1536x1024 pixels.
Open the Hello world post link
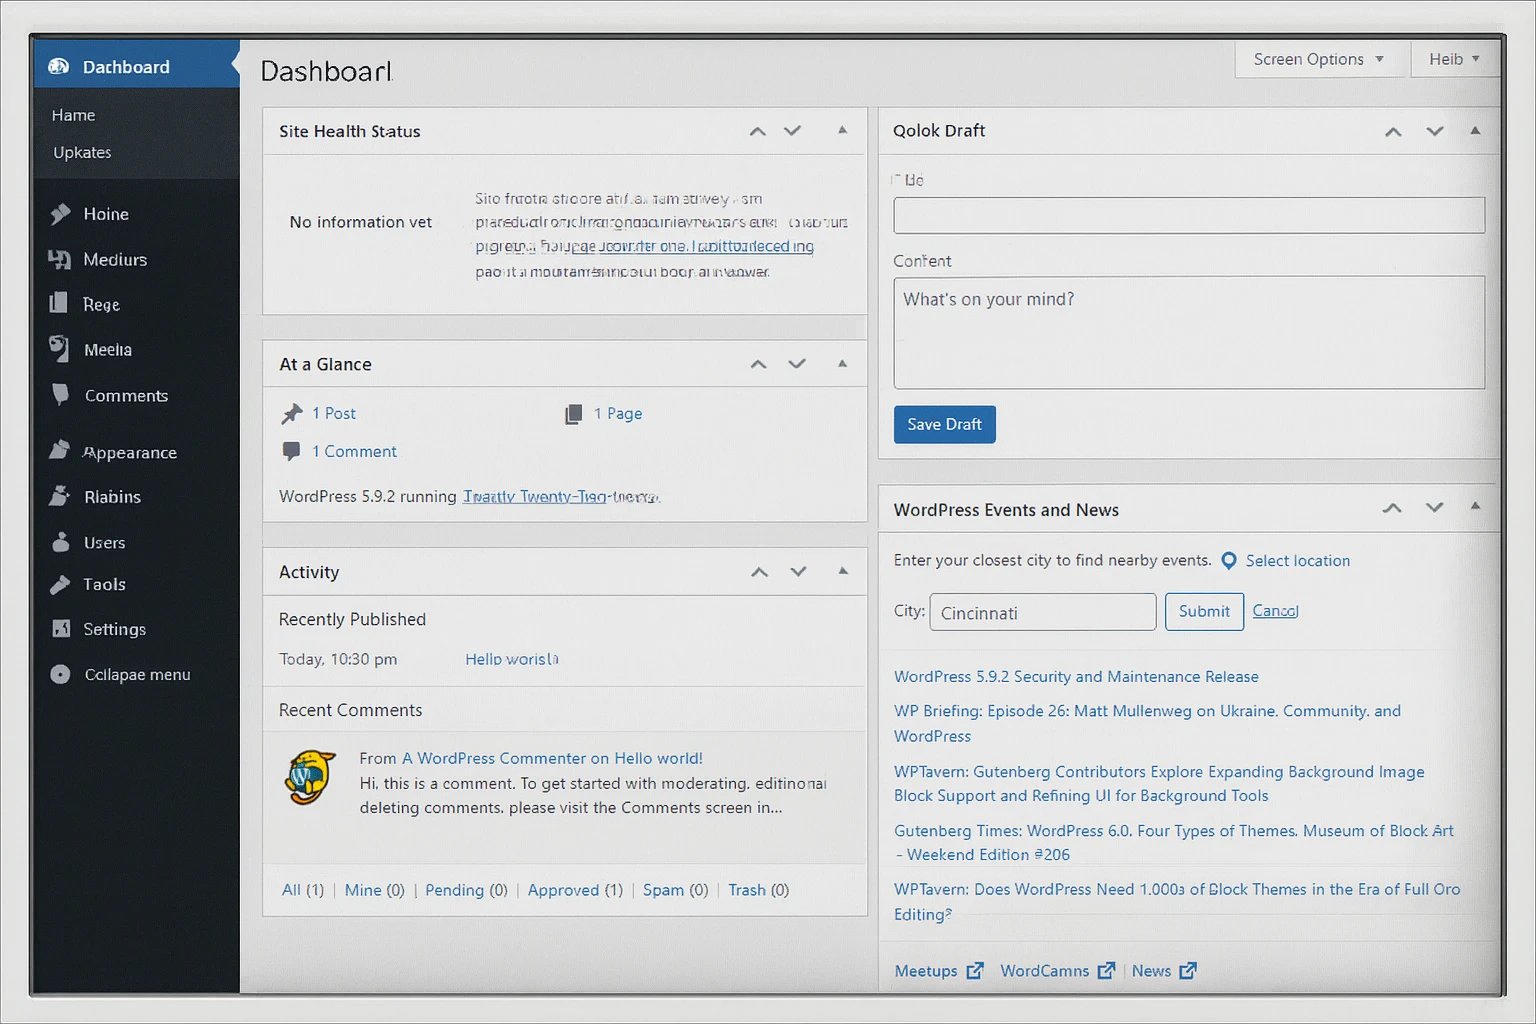click(x=511, y=659)
